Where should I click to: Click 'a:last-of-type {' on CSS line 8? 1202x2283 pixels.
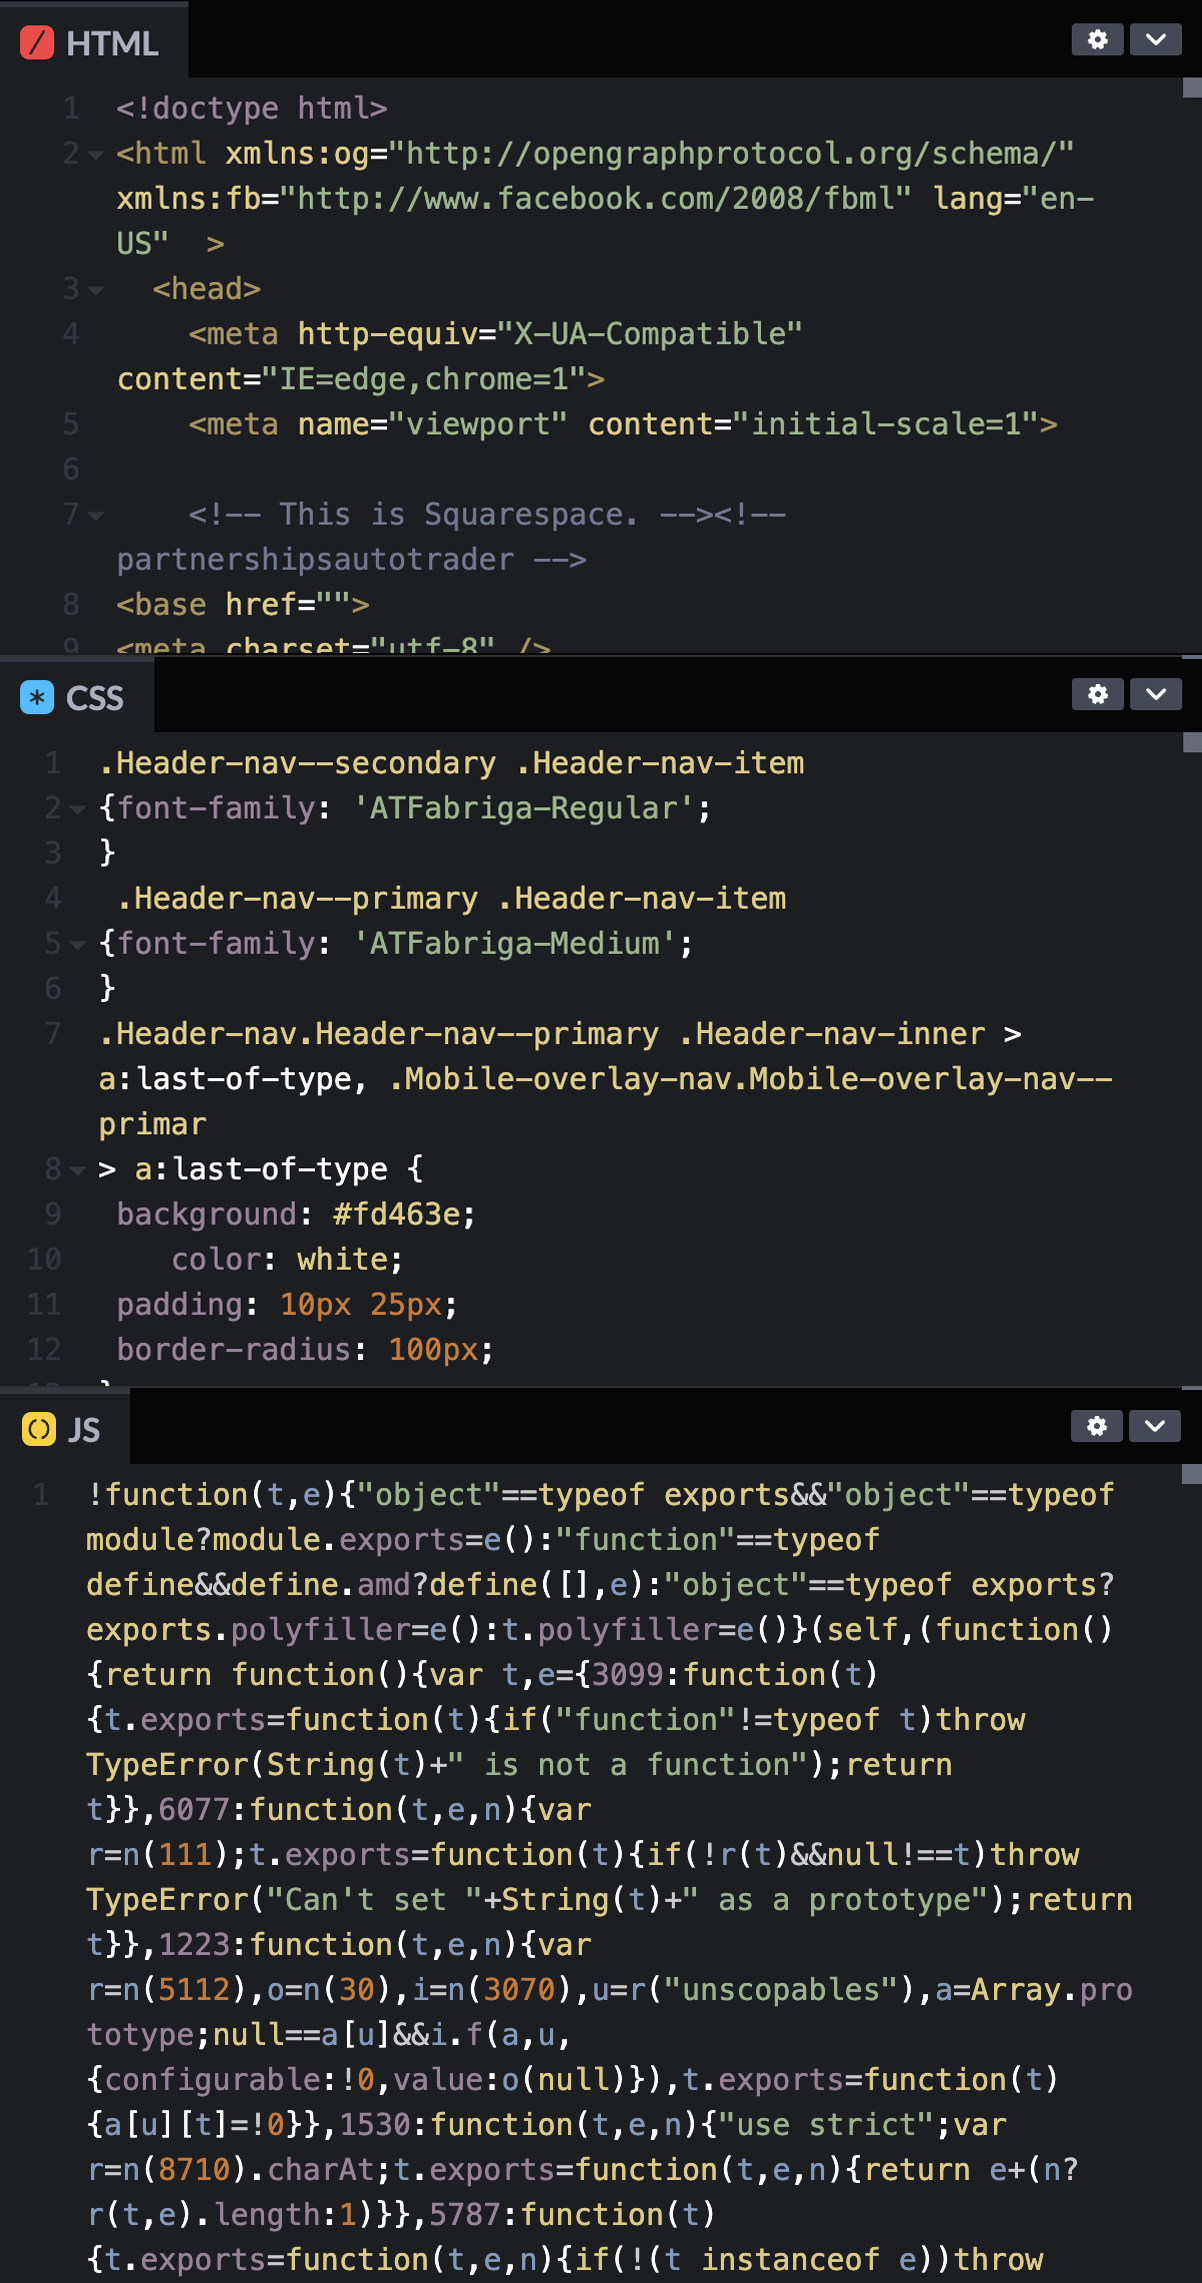click(x=279, y=1169)
